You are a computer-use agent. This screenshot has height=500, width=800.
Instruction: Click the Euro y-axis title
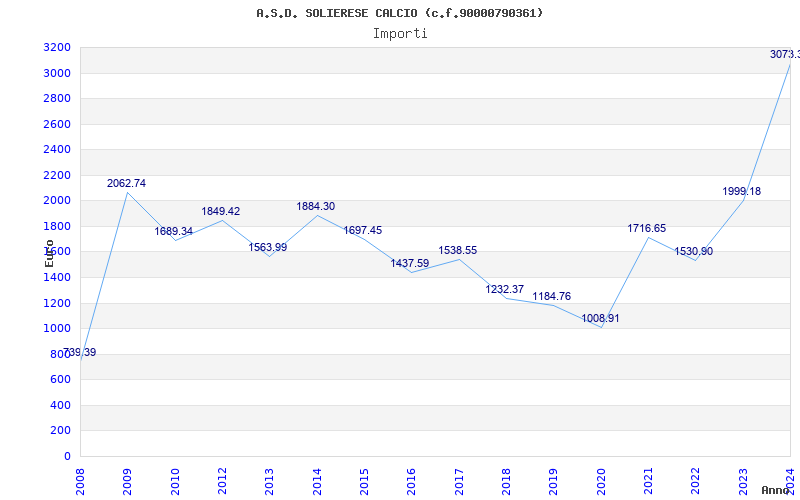pyautogui.click(x=49, y=253)
